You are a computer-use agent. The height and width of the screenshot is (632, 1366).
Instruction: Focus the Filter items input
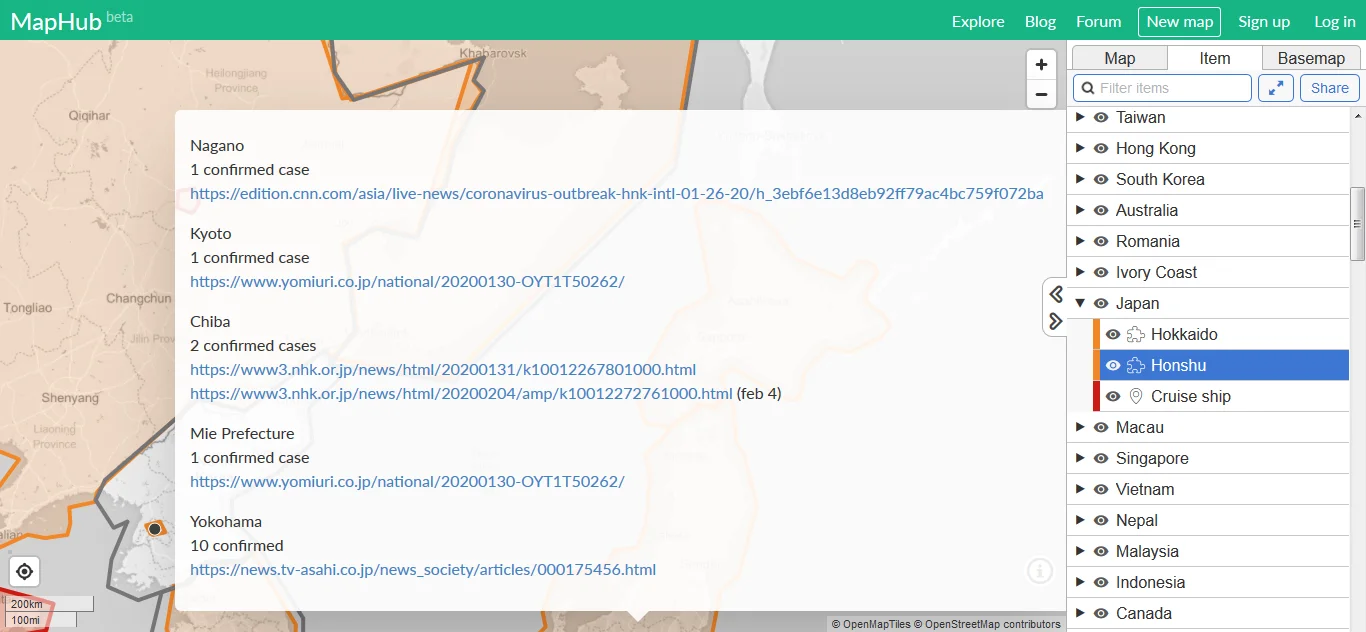(1162, 88)
